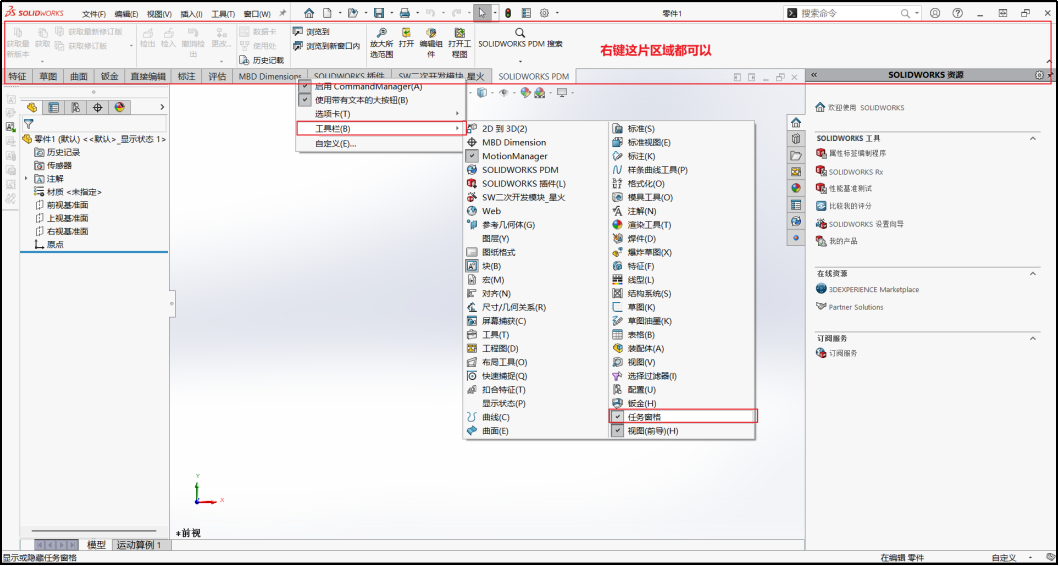Screen dimensions: 1059x566
Task: Open the ConfigurationManager tab icon
Action: click(x=76, y=107)
